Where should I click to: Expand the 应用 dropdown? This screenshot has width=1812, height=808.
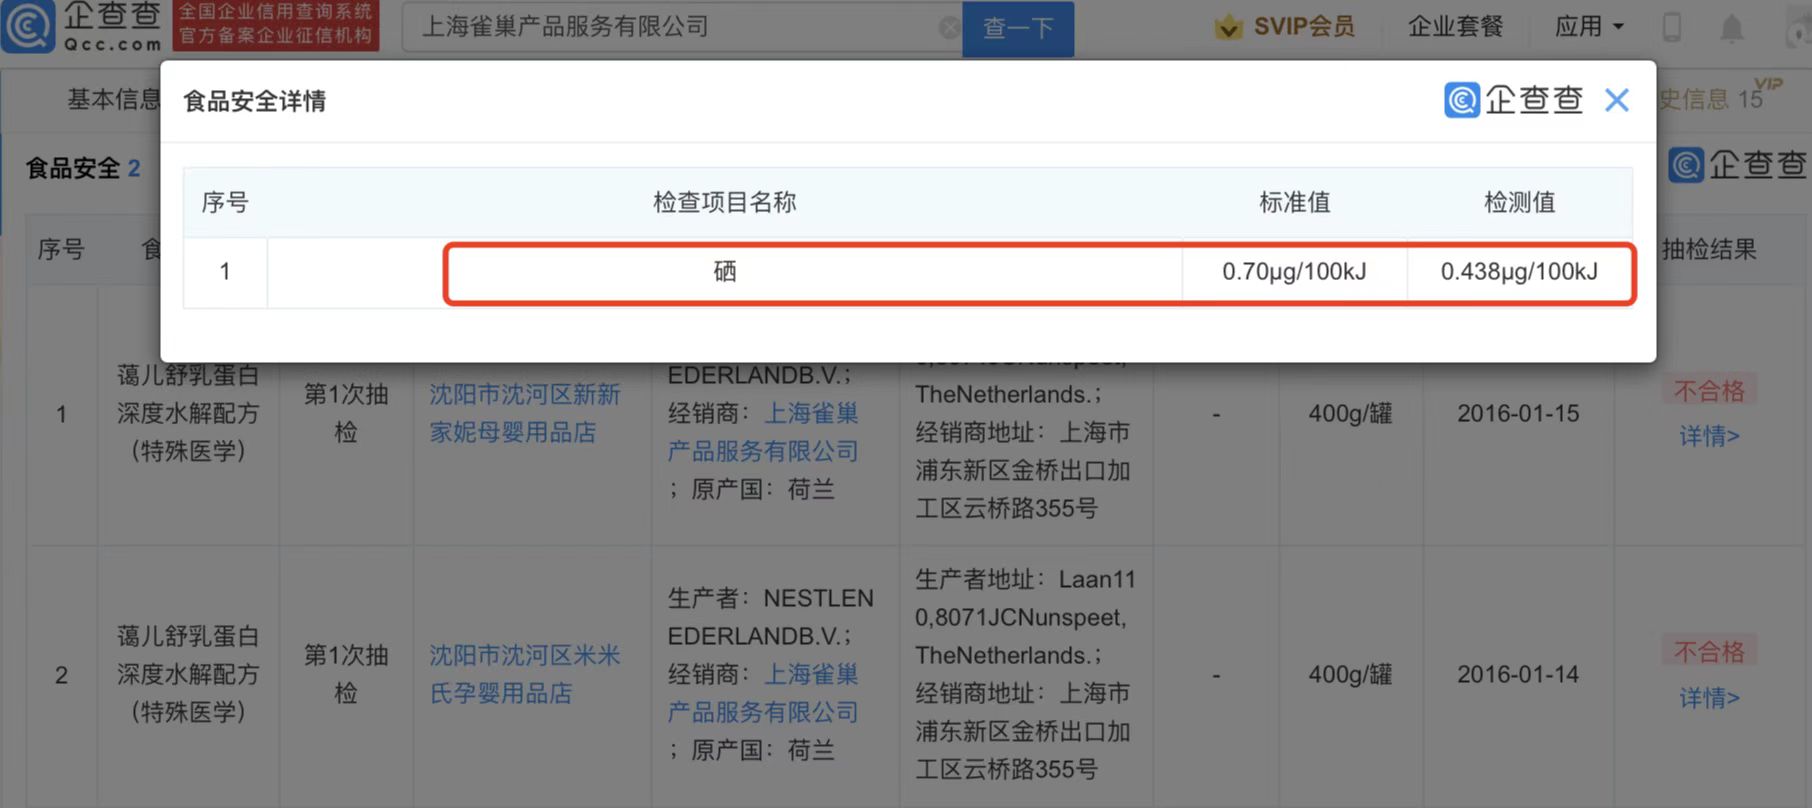pyautogui.click(x=1589, y=27)
